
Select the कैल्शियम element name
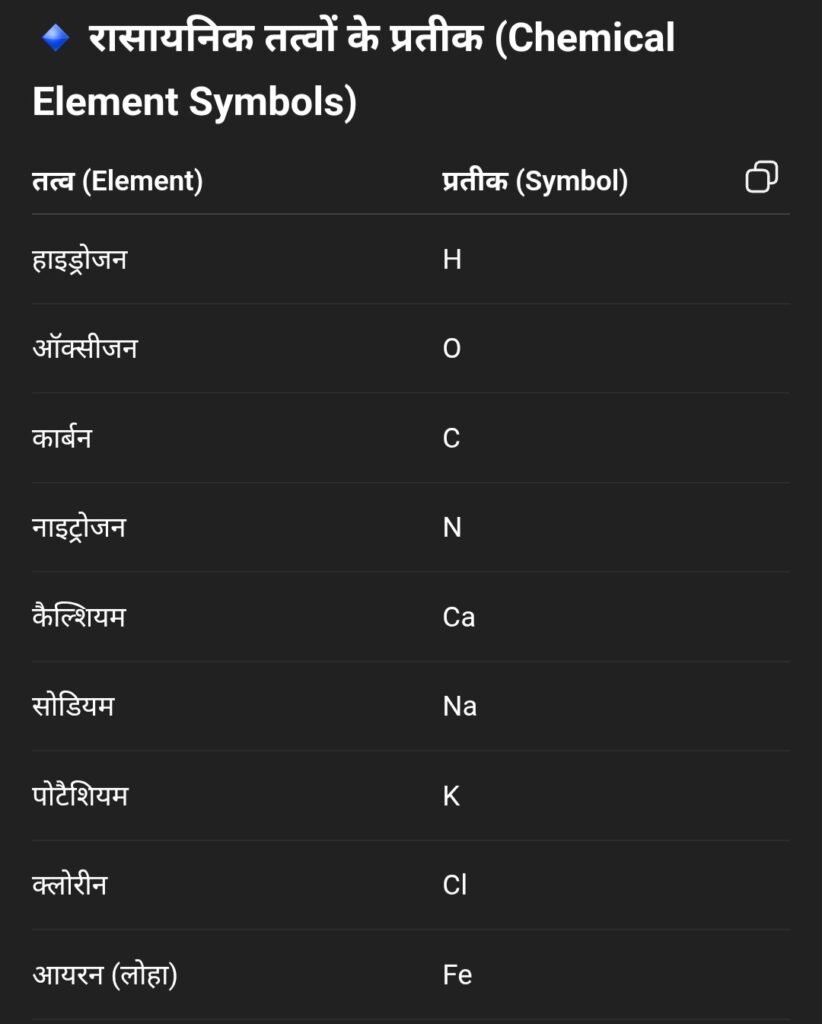[78, 615]
